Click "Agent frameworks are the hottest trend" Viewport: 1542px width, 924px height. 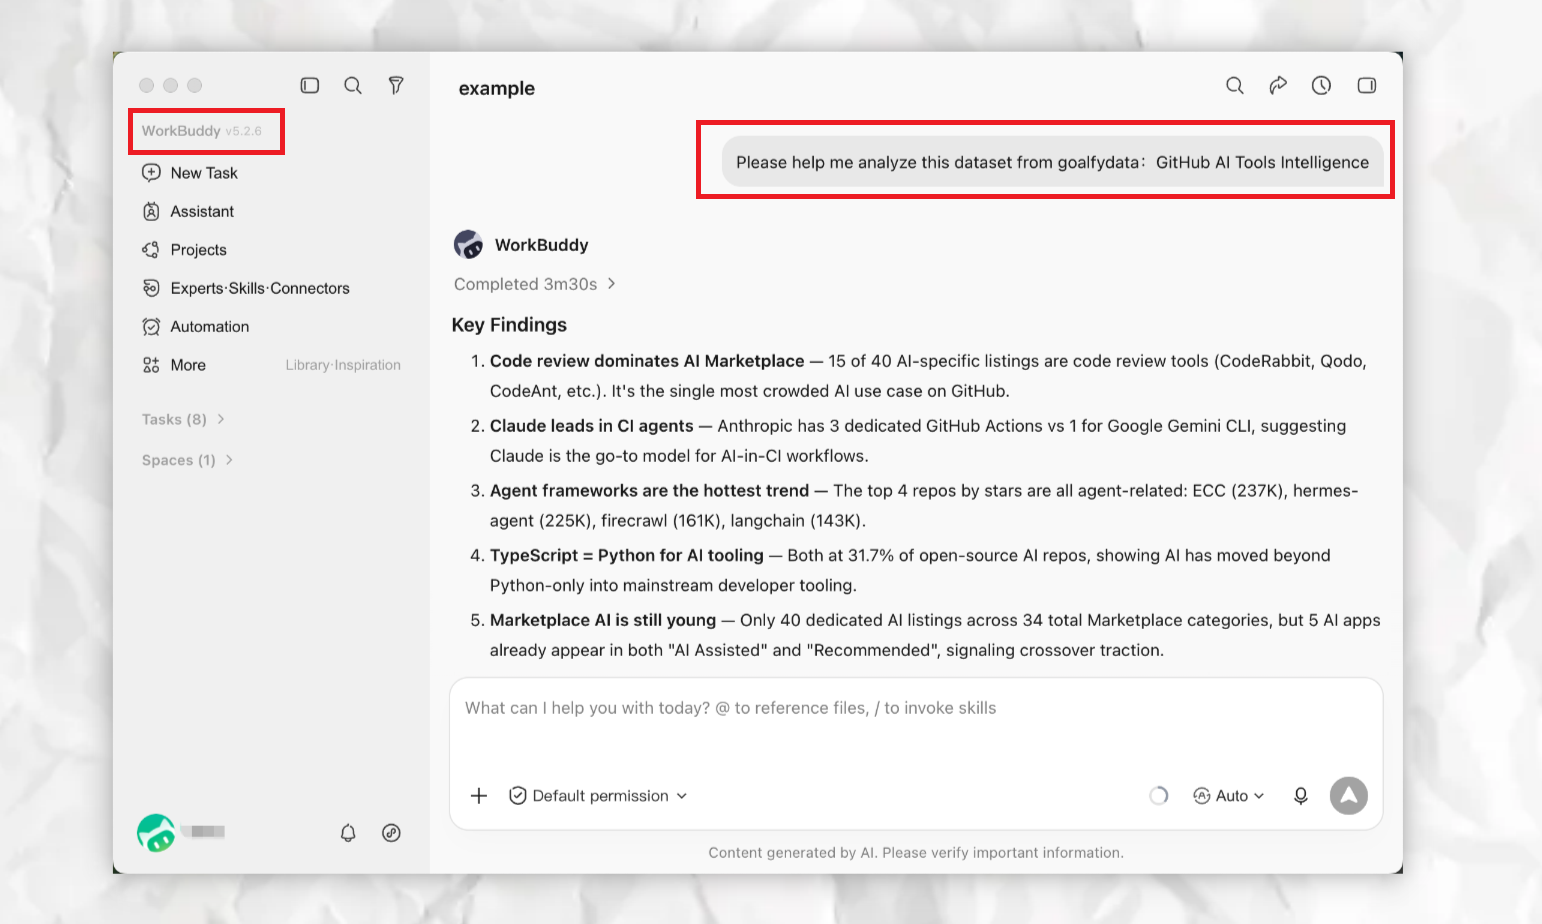(649, 491)
